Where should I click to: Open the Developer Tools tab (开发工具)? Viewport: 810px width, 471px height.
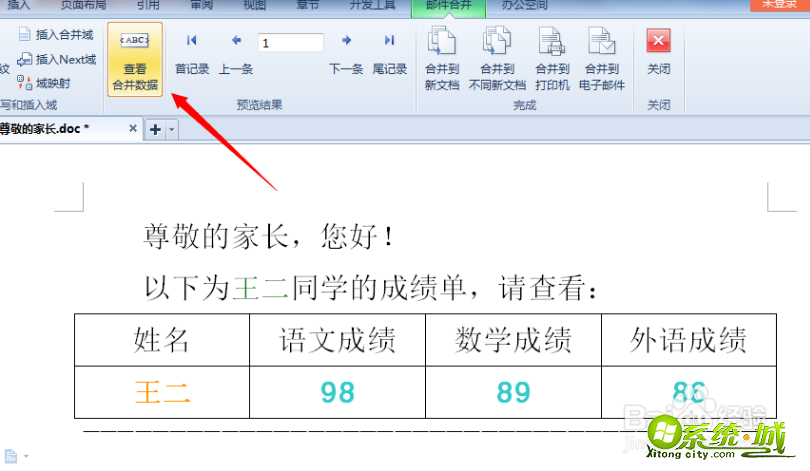(x=372, y=5)
